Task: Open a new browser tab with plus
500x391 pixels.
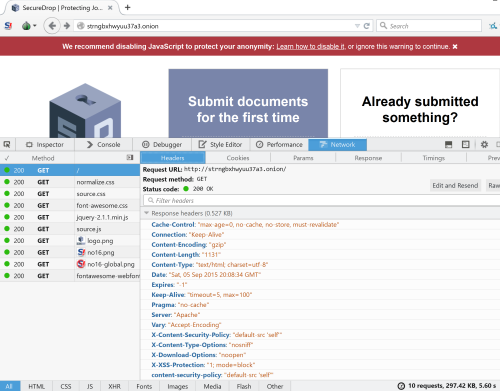Action: coord(127,7)
